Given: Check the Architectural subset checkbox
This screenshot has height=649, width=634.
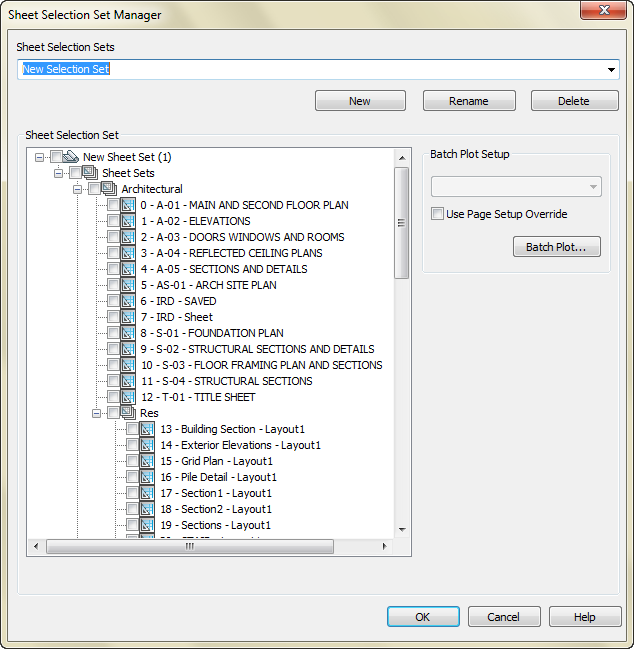Looking at the screenshot, I should tap(94, 189).
